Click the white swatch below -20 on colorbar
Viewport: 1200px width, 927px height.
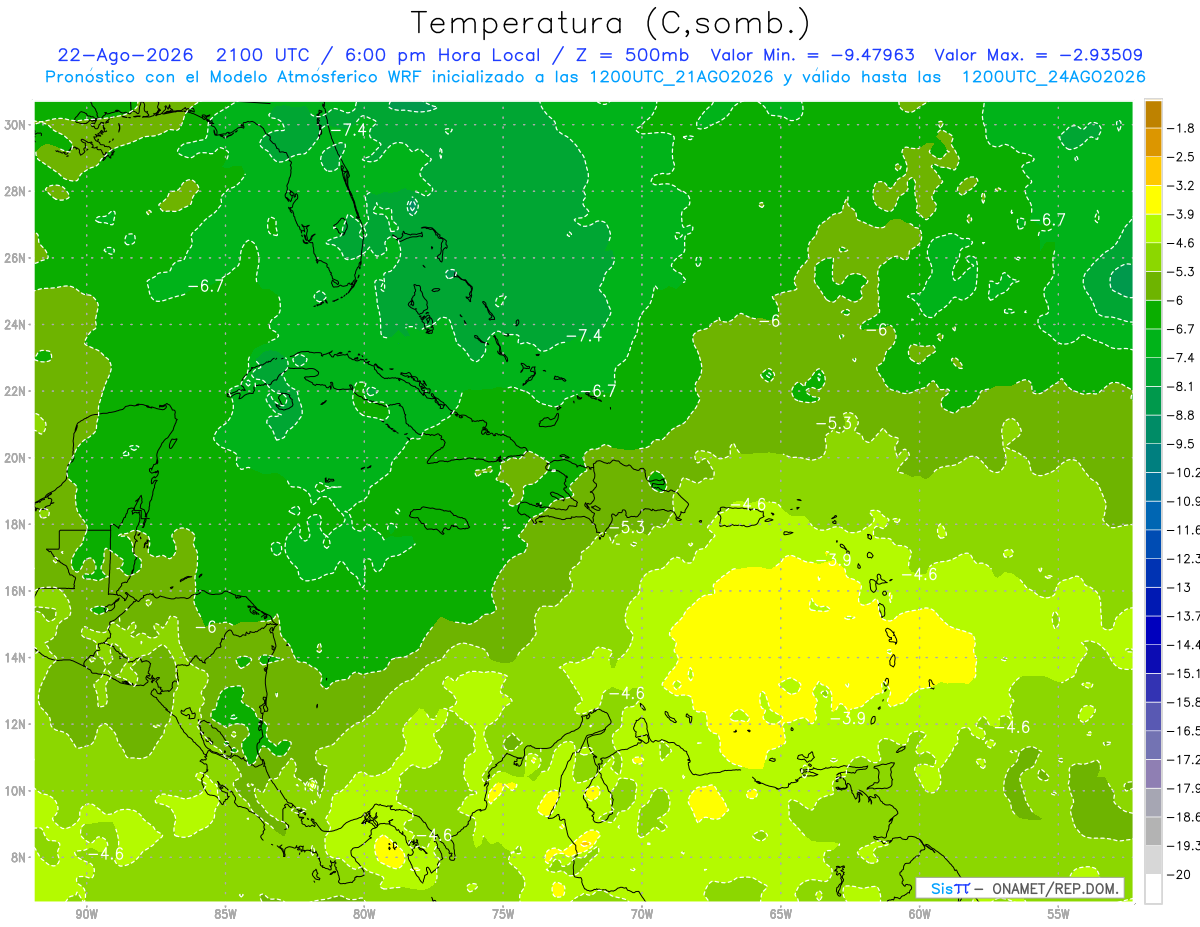[x=1153, y=888]
